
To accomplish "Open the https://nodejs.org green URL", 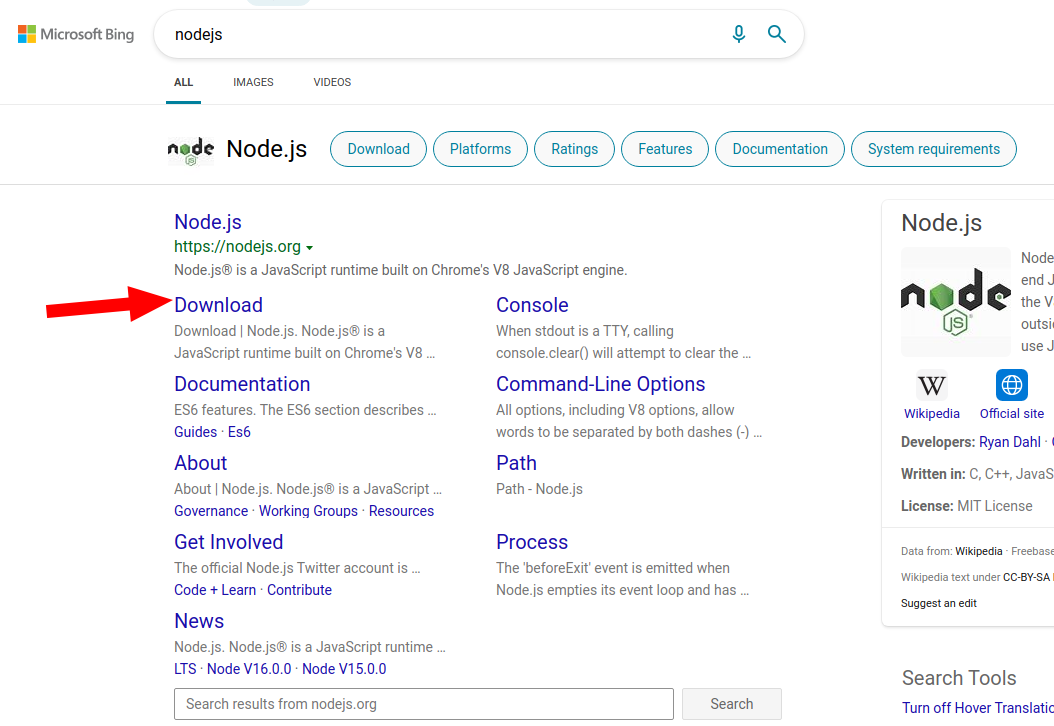I will [237, 247].
